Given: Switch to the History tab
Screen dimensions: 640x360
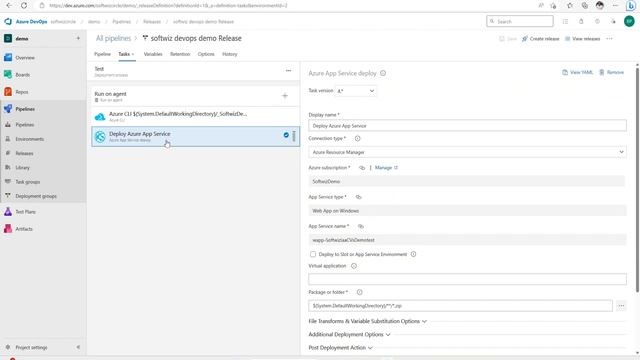Looking at the screenshot, I should click(230, 54).
